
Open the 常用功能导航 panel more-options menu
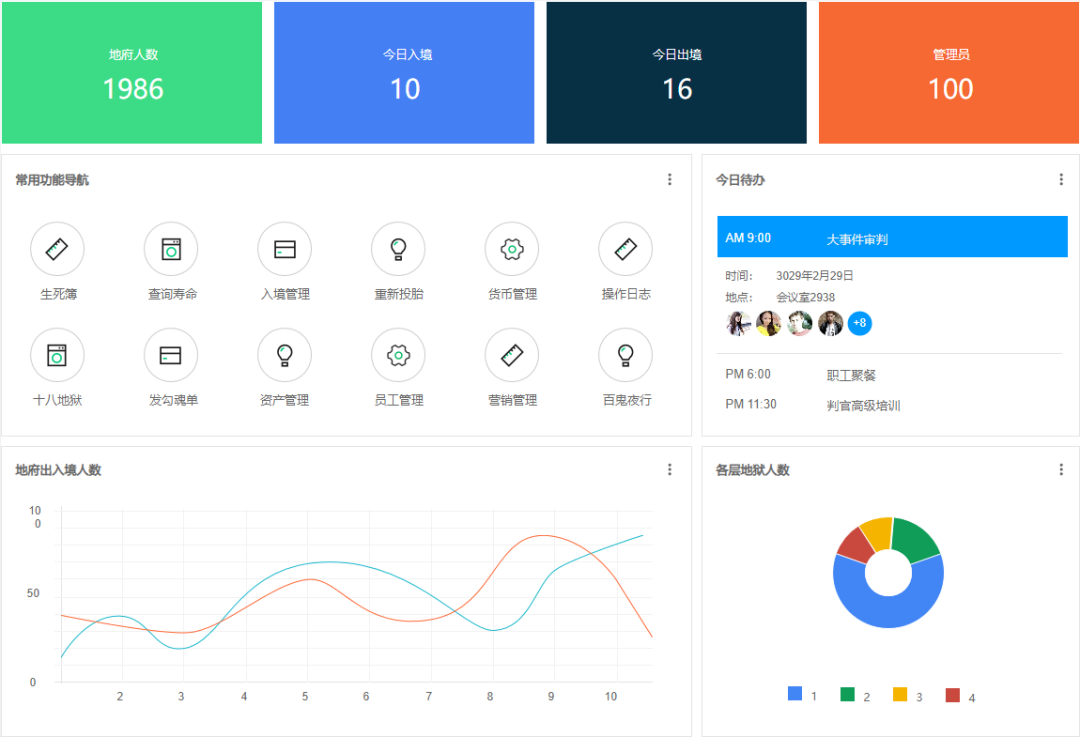coord(670,180)
